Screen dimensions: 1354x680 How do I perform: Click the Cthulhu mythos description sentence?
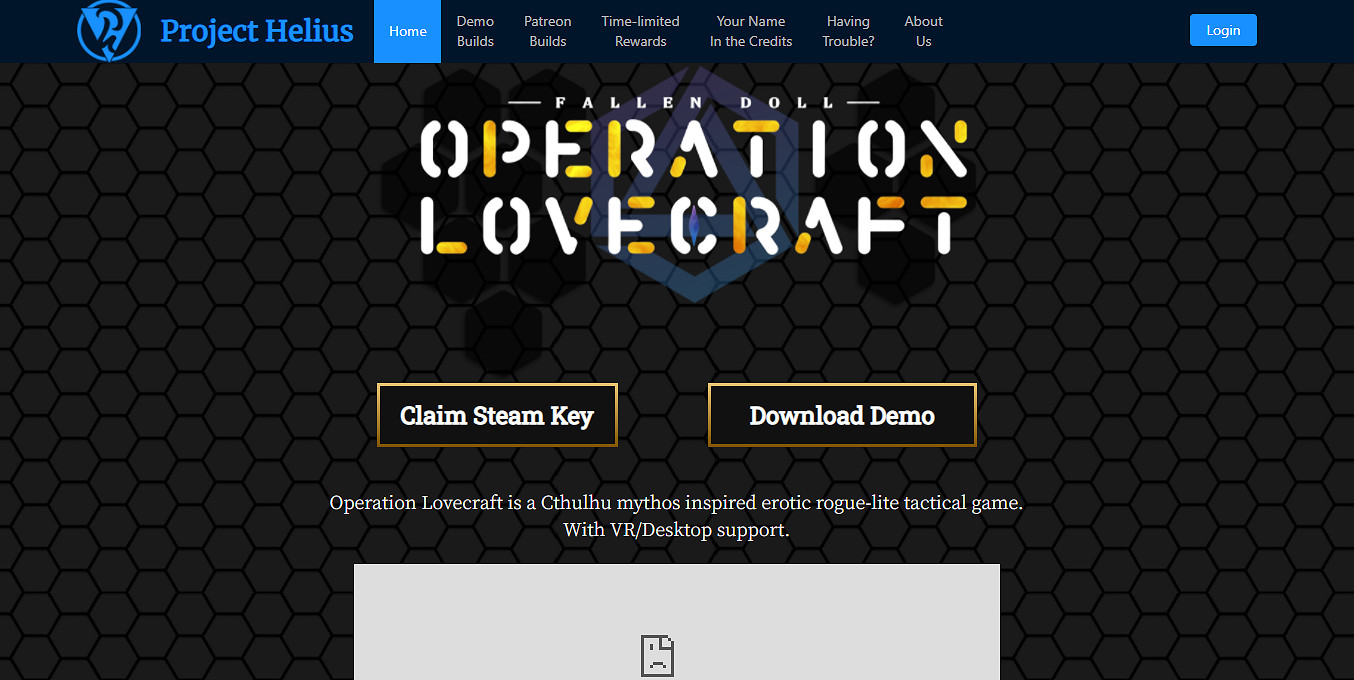[x=676, y=503]
